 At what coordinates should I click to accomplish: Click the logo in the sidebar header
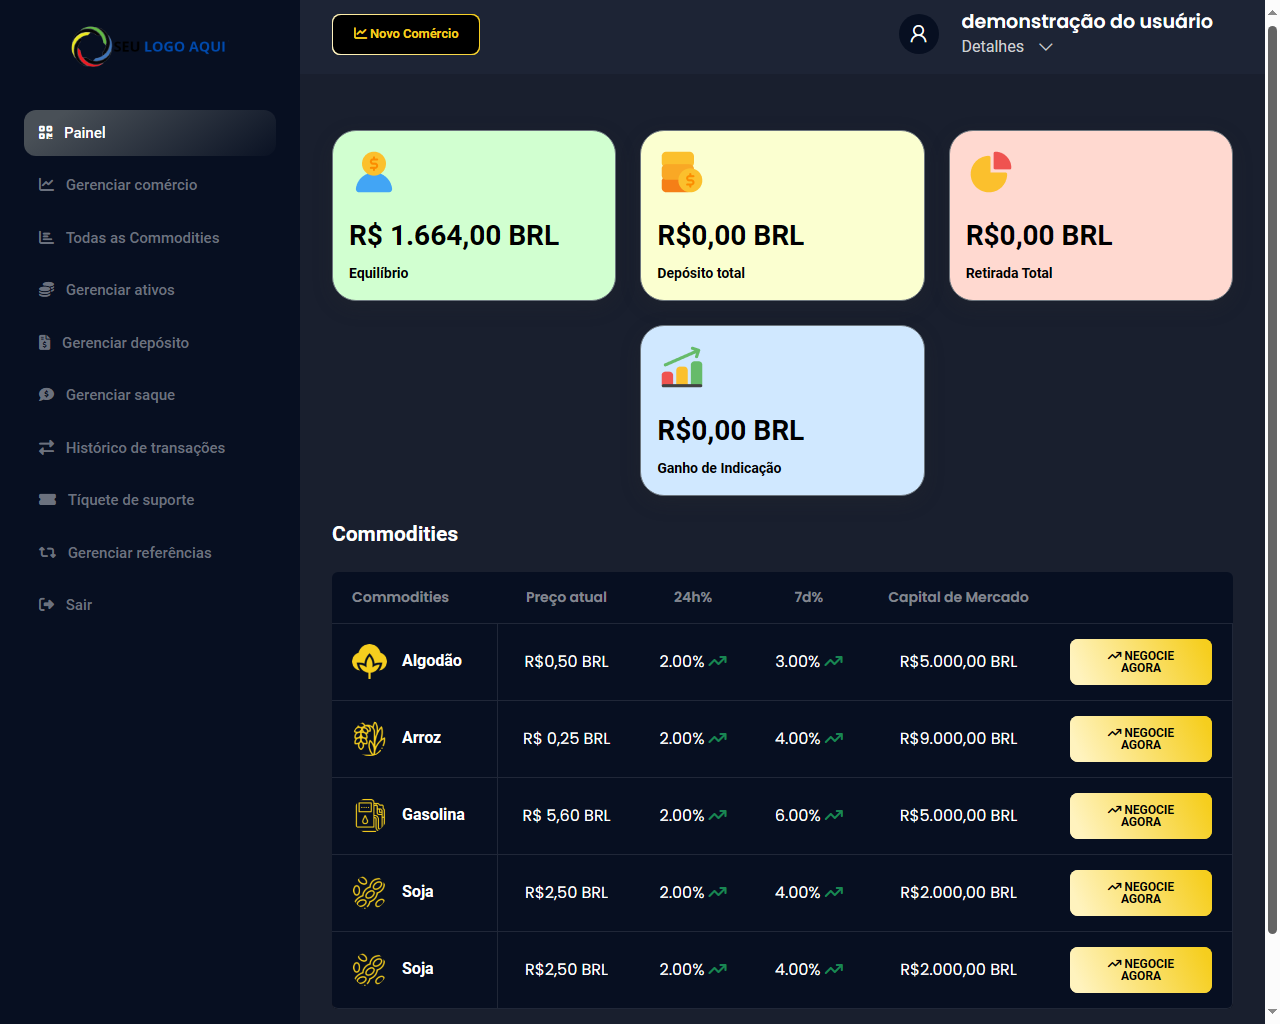click(x=149, y=46)
